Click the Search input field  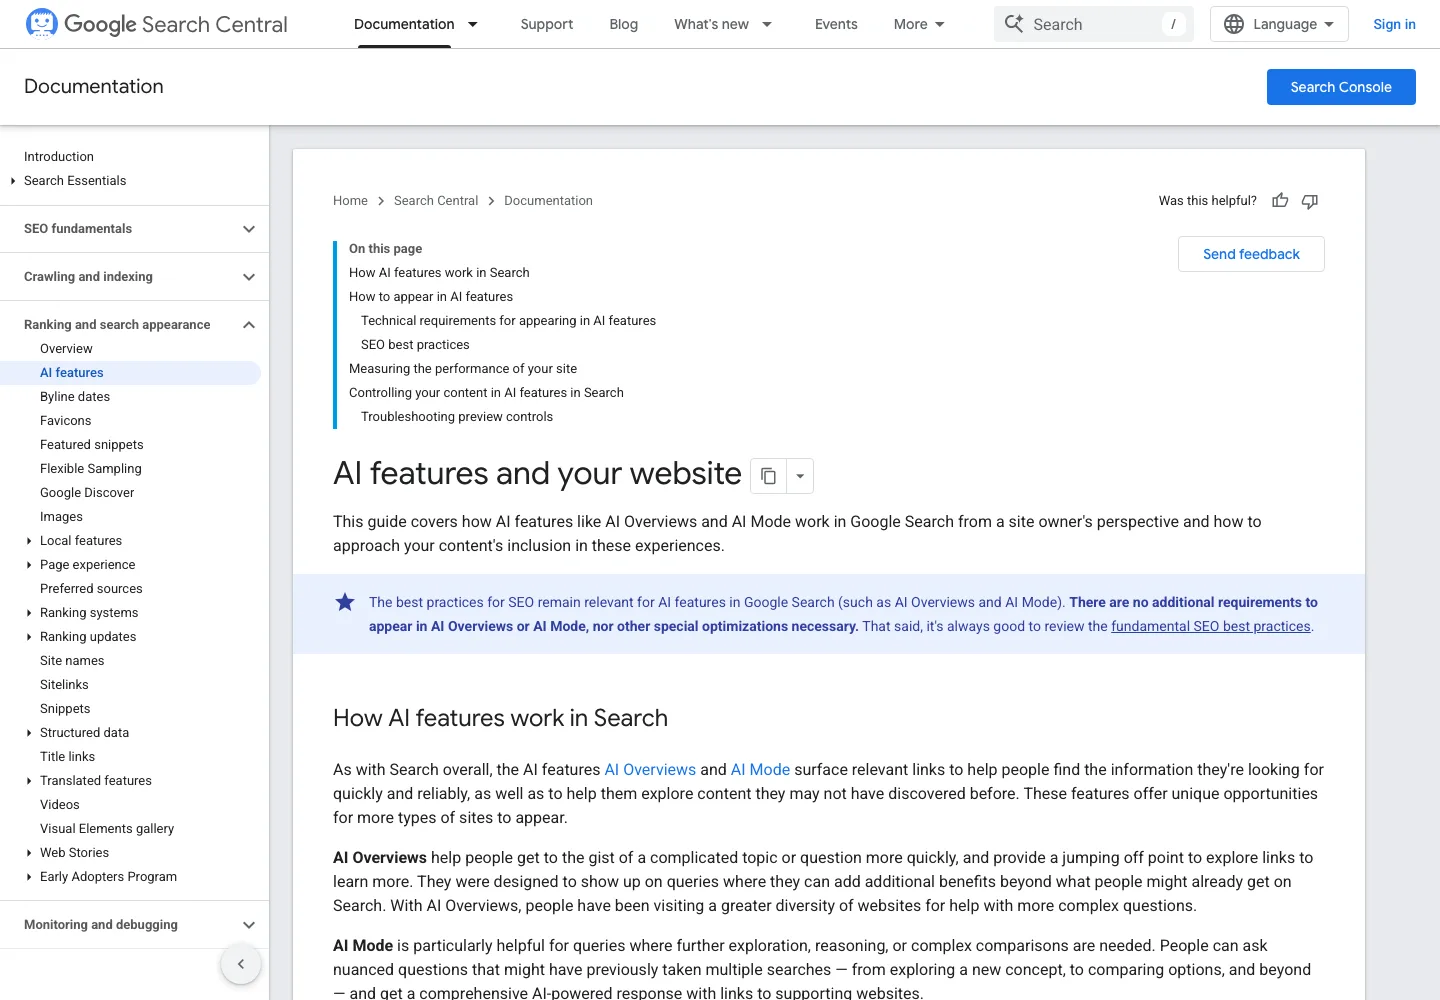click(x=1094, y=24)
